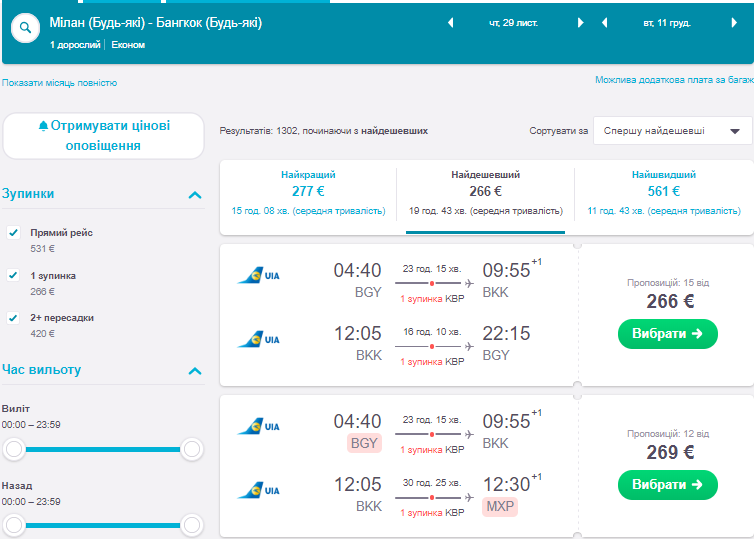Click UIA logo on 12:30 MXP return flight
The image size is (754, 539).
click(x=258, y=490)
